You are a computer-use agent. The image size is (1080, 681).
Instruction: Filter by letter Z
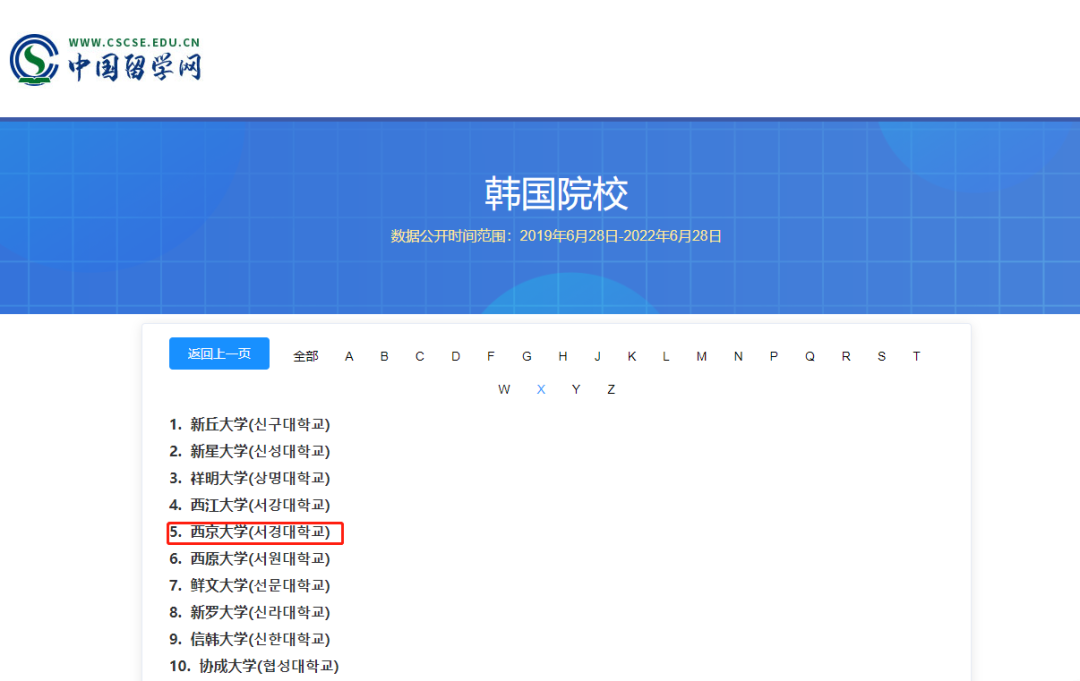tap(611, 389)
